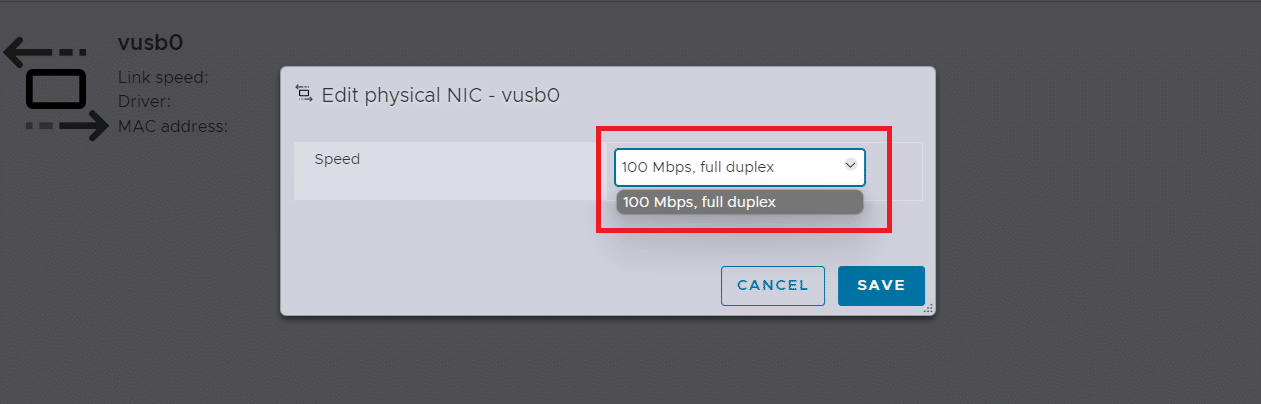Select the Driver label
The height and width of the screenshot is (404, 1261).
[144, 101]
